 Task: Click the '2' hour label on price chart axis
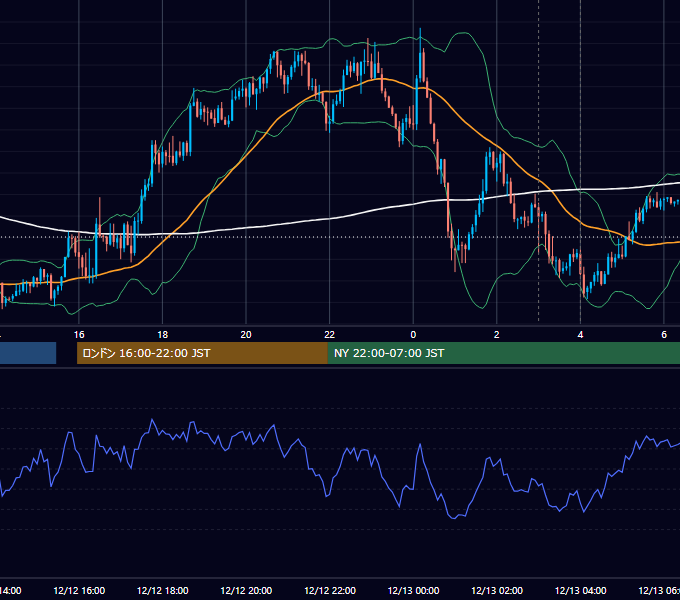[497, 335]
